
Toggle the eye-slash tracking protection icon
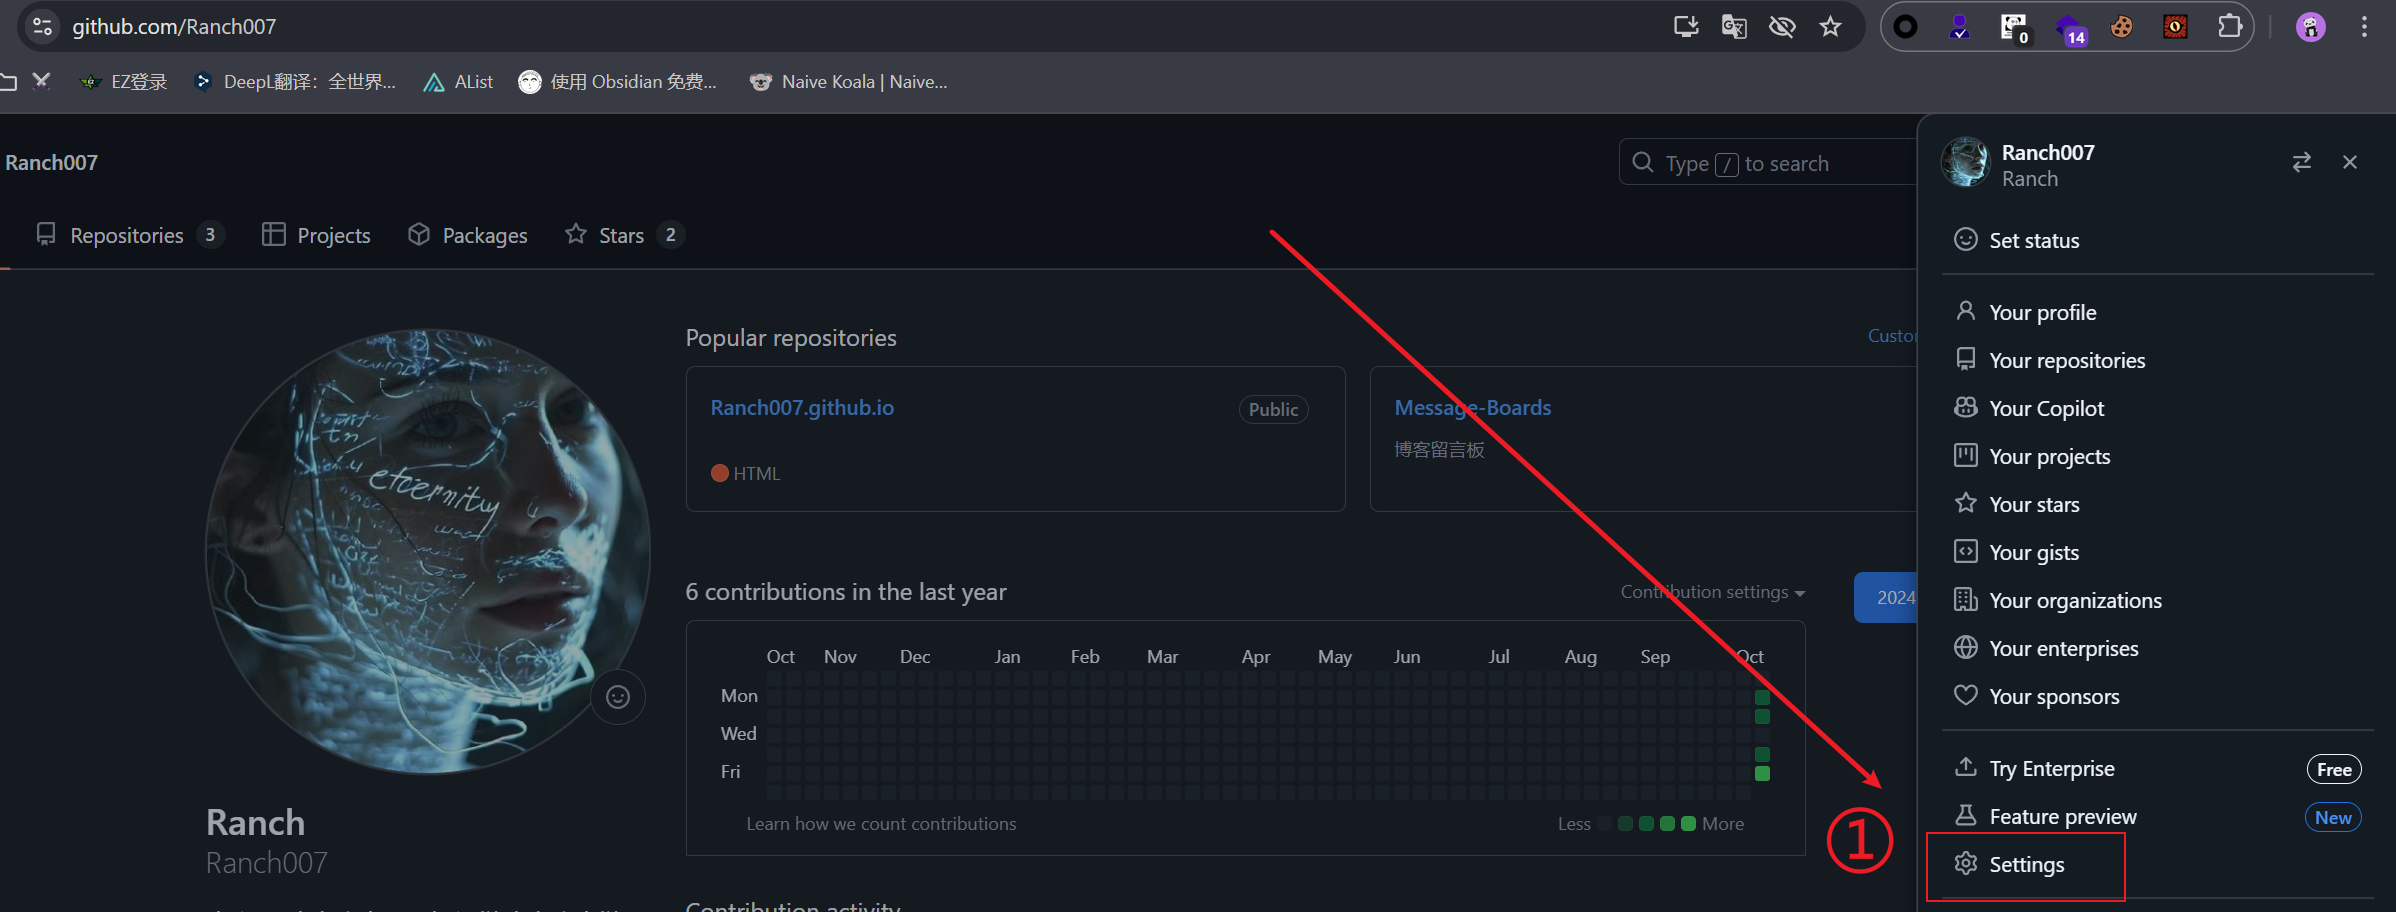[x=1782, y=27]
